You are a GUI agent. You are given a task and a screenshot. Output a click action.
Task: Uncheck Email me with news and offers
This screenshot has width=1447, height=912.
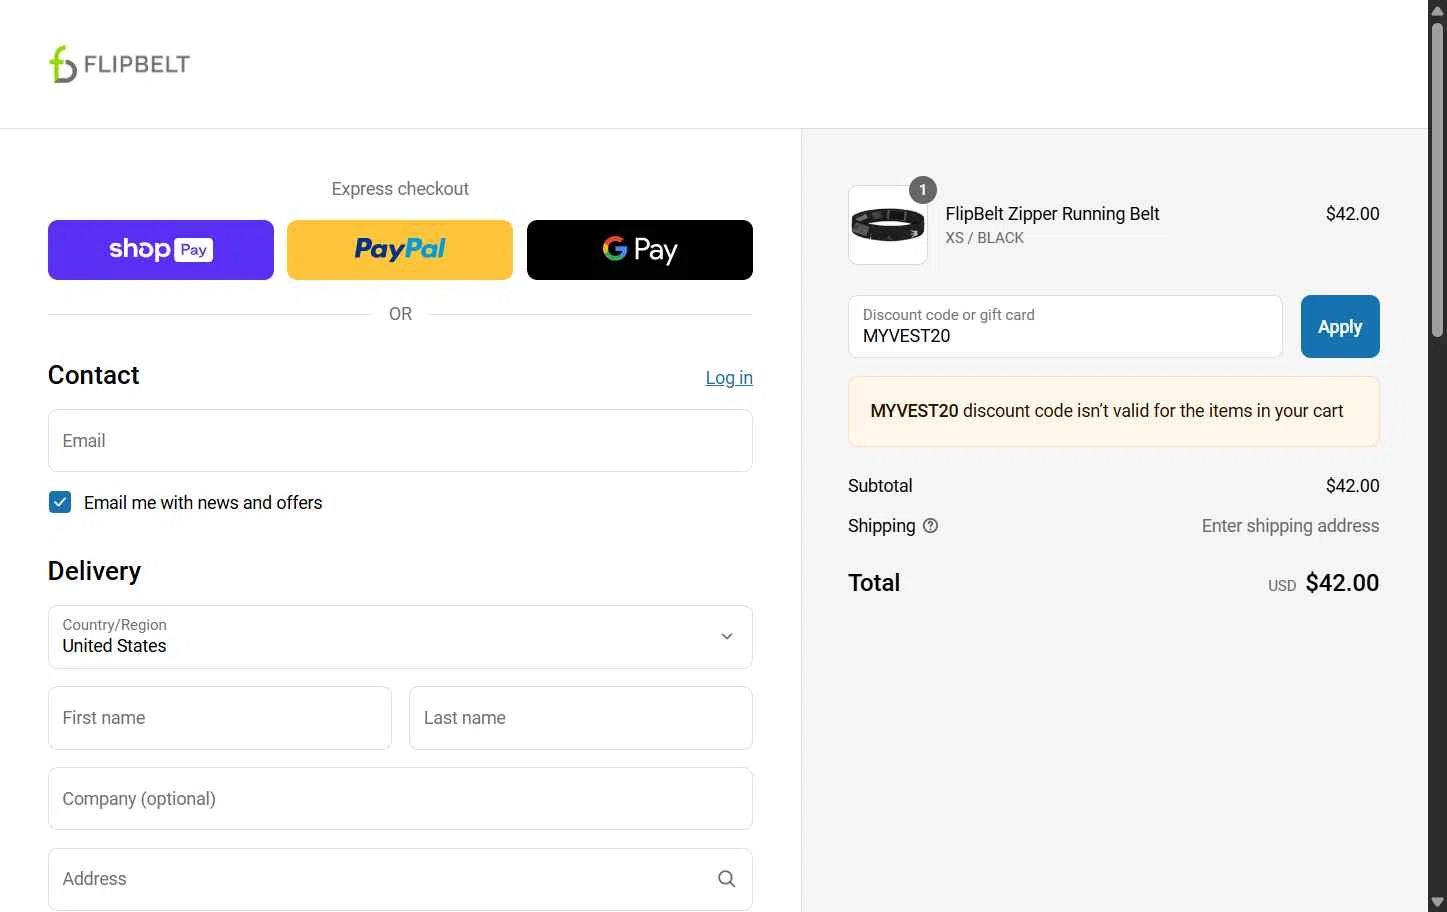pyautogui.click(x=60, y=502)
